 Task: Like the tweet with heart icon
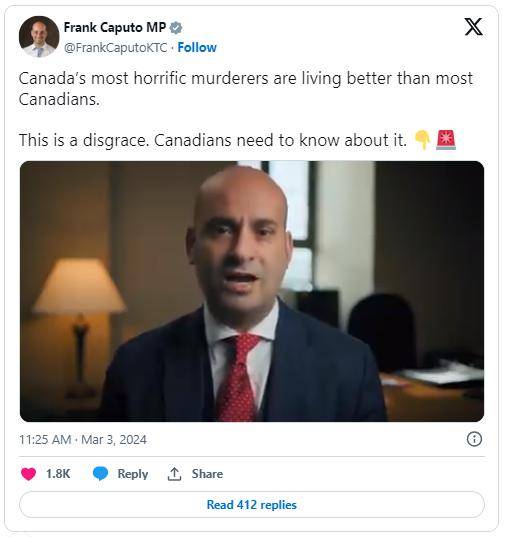click(28, 474)
